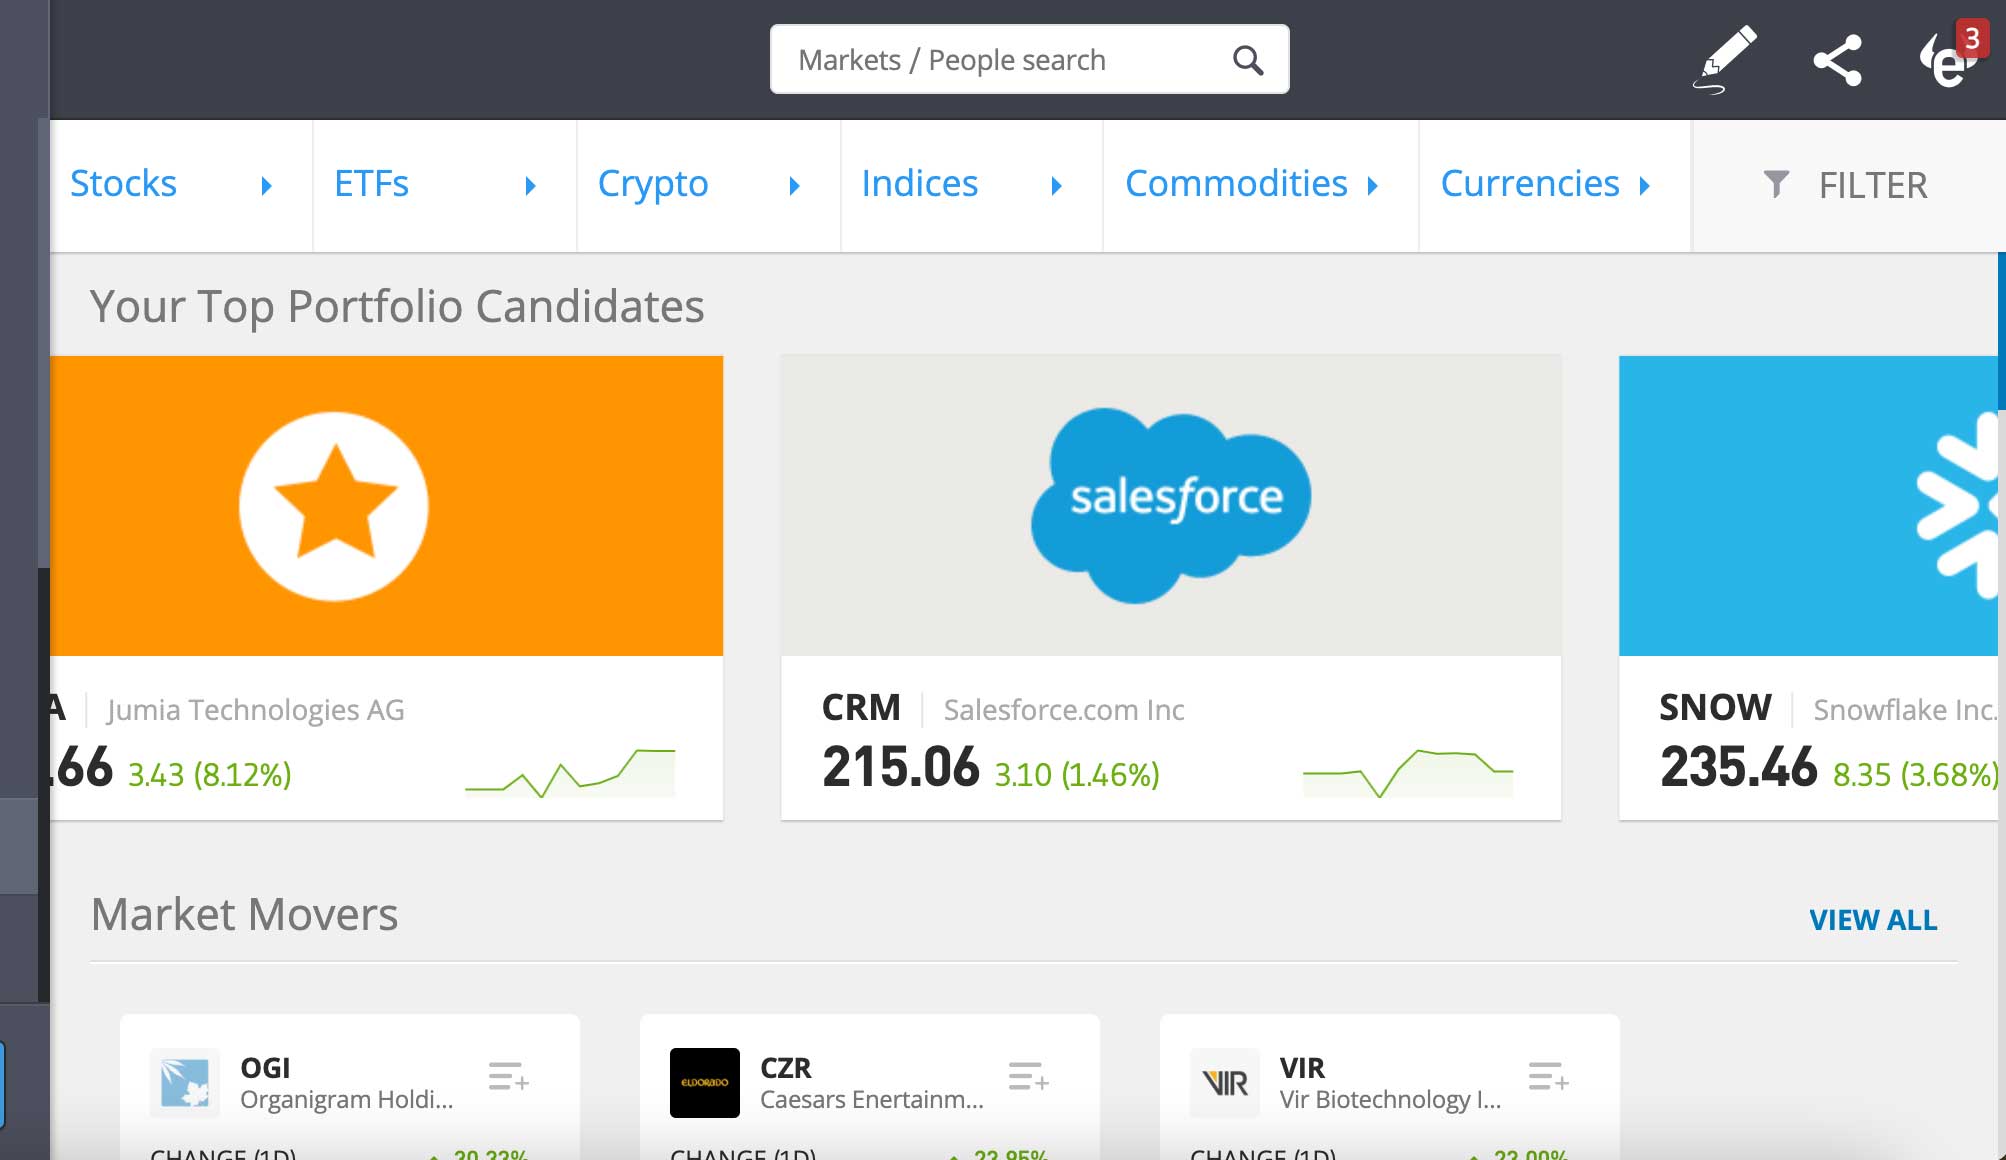2006x1160 pixels.
Task: Add VIR to watchlist icon
Action: pos(1548,1077)
